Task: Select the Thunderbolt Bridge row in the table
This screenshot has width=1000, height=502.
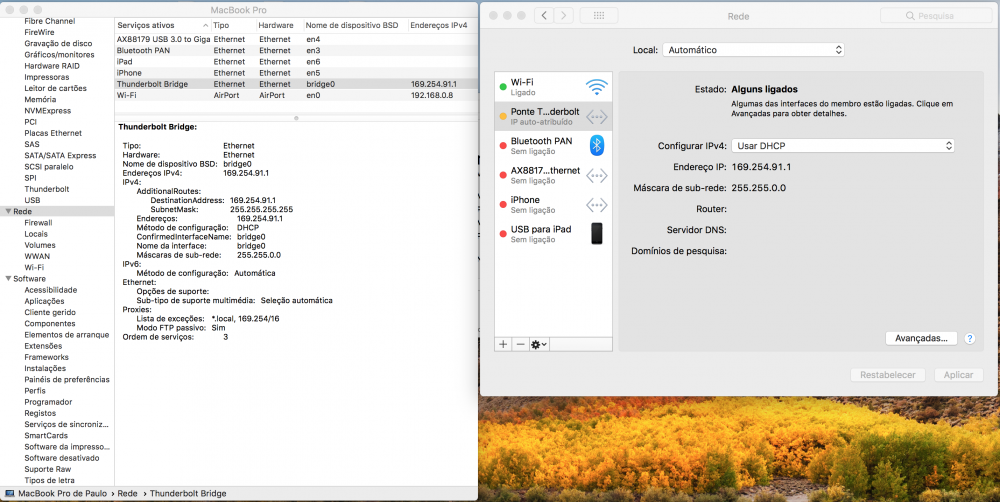Action: click(x=296, y=84)
